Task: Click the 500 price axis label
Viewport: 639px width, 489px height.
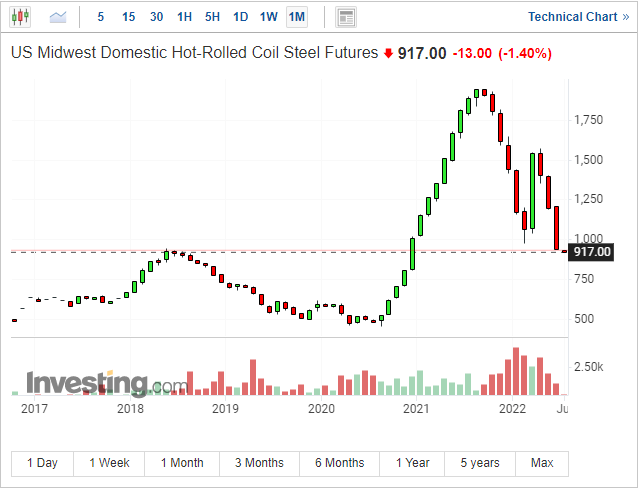Action: [x=584, y=319]
